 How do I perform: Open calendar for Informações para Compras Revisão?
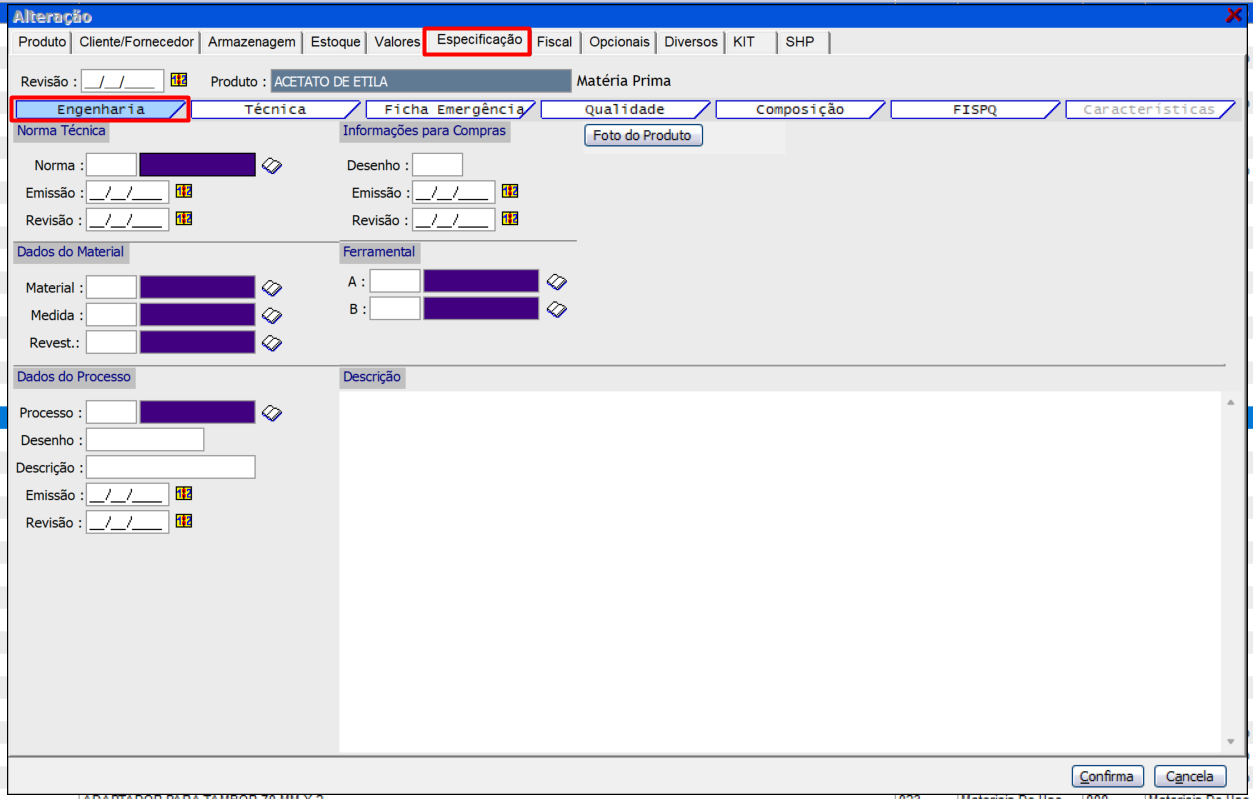[x=510, y=218]
